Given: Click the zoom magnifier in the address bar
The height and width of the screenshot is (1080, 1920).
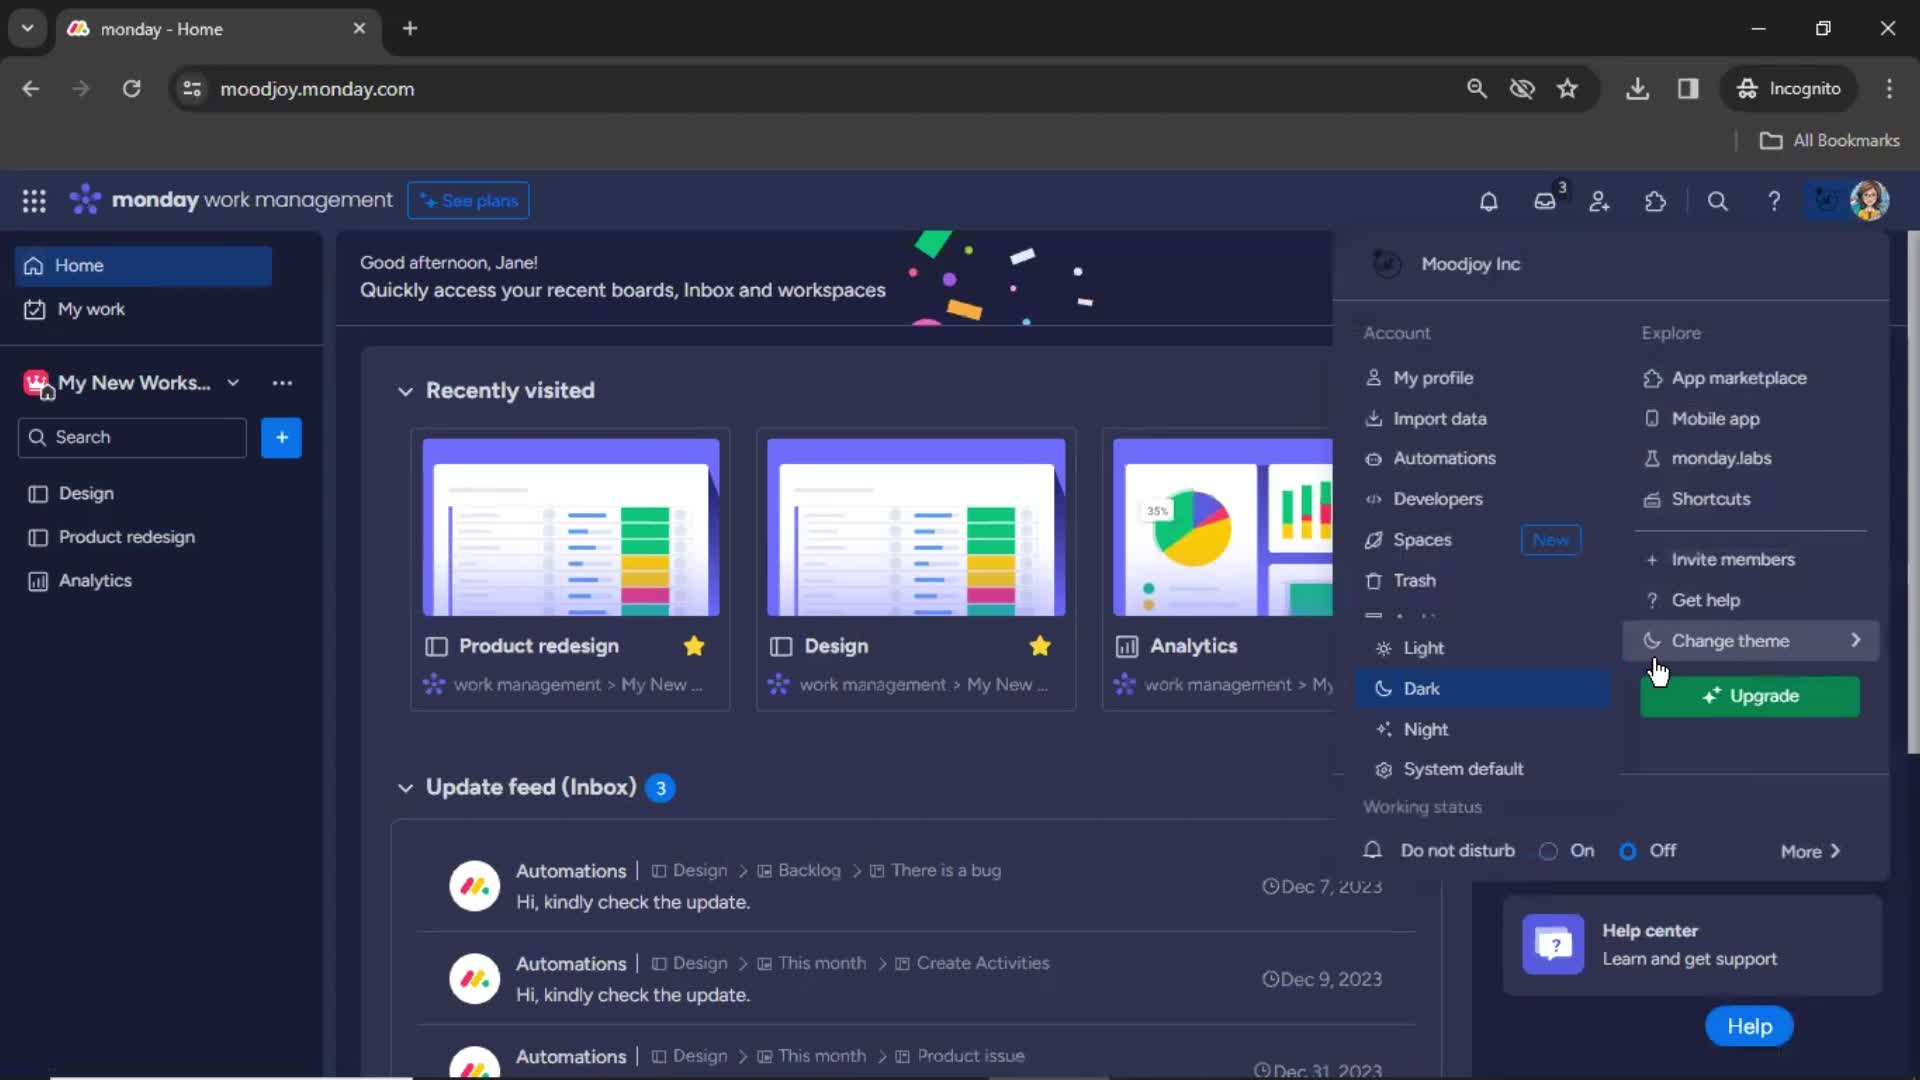Looking at the screenshot, I should [1476, 89].
